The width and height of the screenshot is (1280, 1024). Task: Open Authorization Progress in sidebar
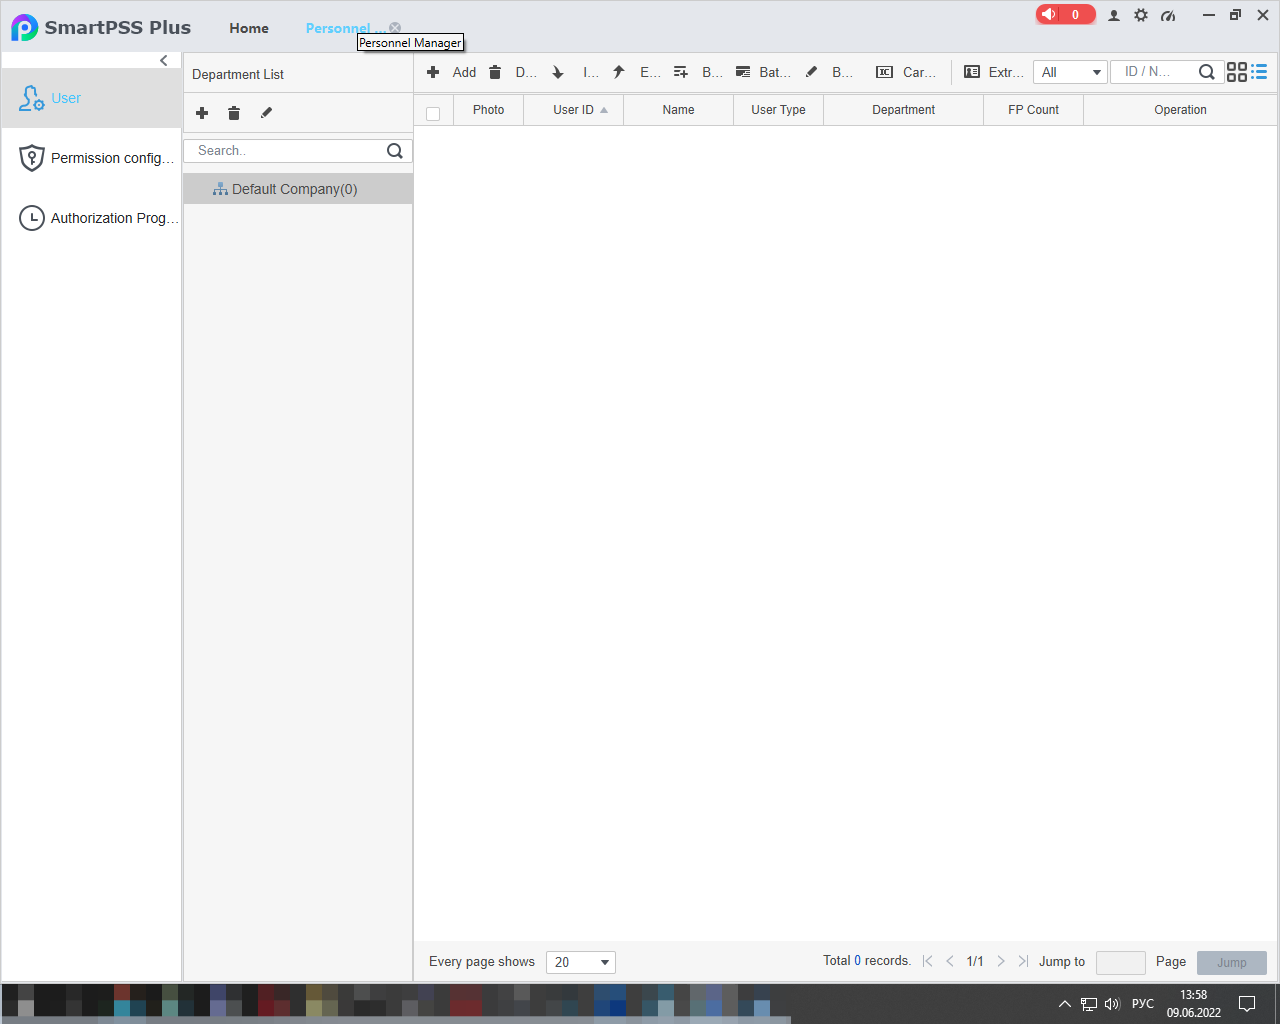click(91, 218)
